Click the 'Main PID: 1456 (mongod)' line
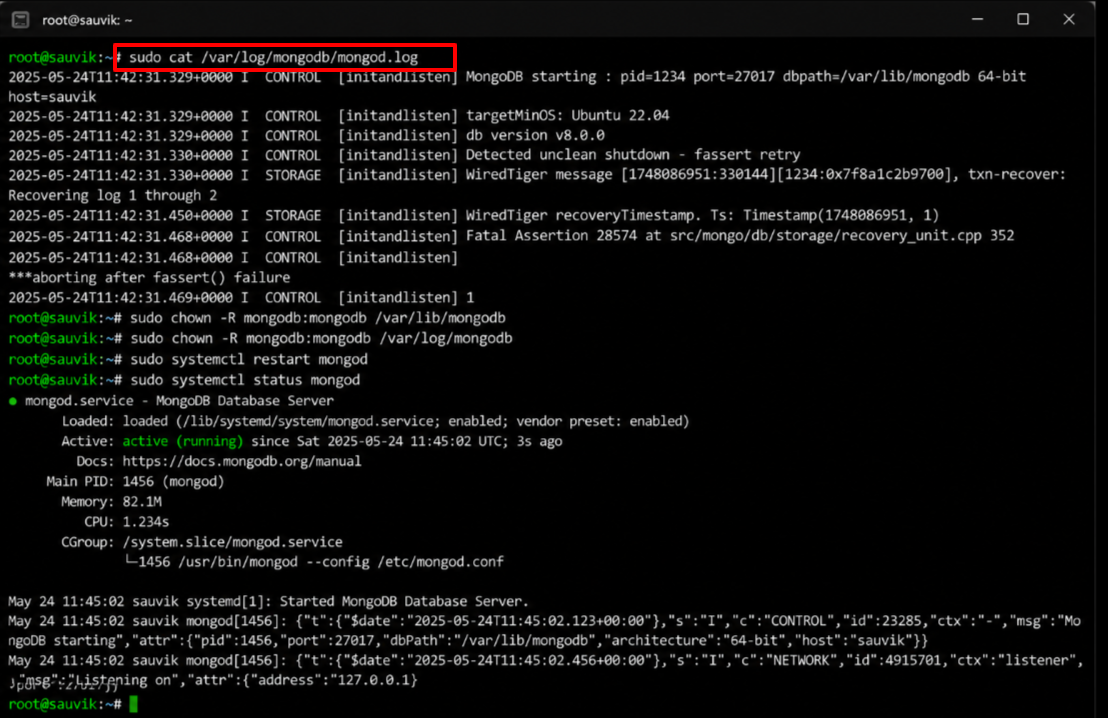The width and height of the screenshot is (1108, 718). click(x=135, y=481)
